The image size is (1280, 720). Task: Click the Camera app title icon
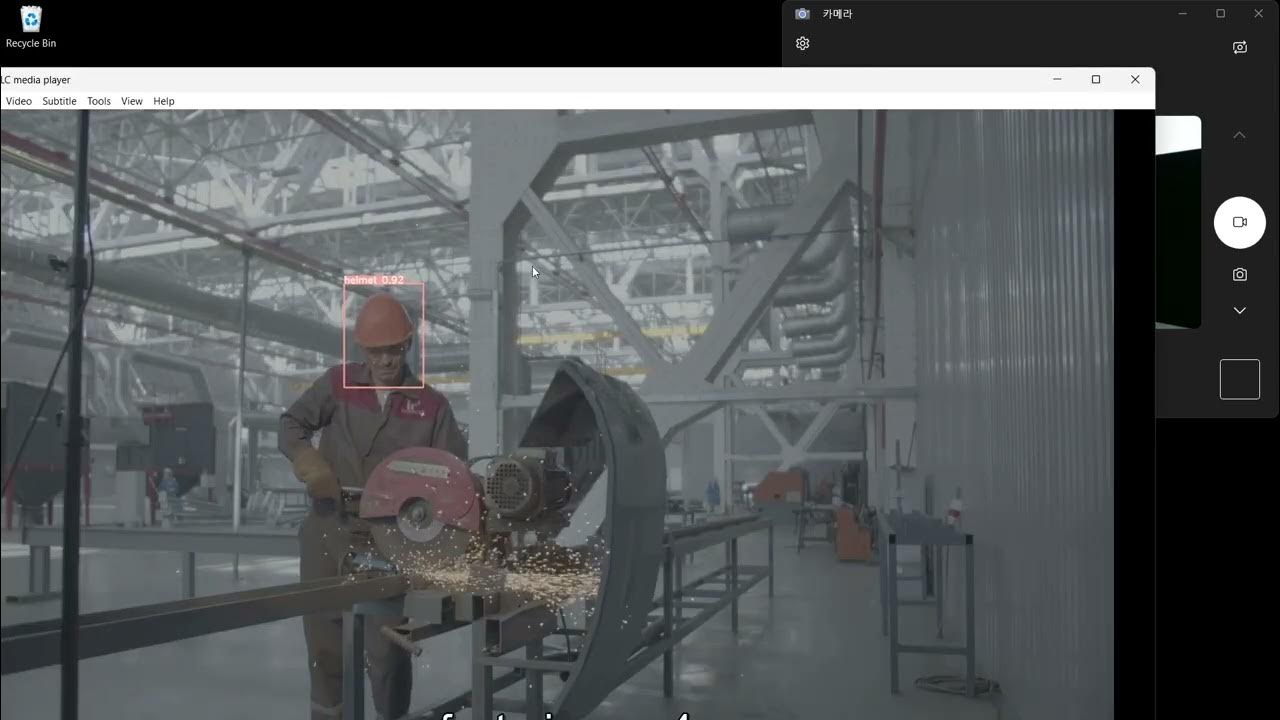coord(802,14)
